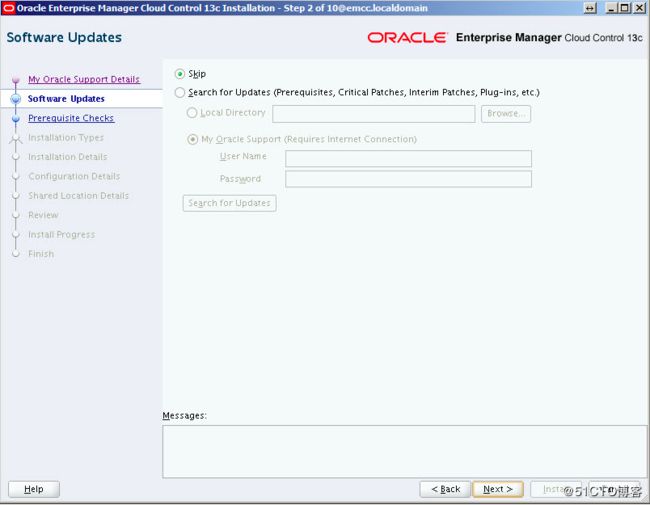Click the Configuration Details step label
Screen dimensions: 650x505
tap(74, 176)
